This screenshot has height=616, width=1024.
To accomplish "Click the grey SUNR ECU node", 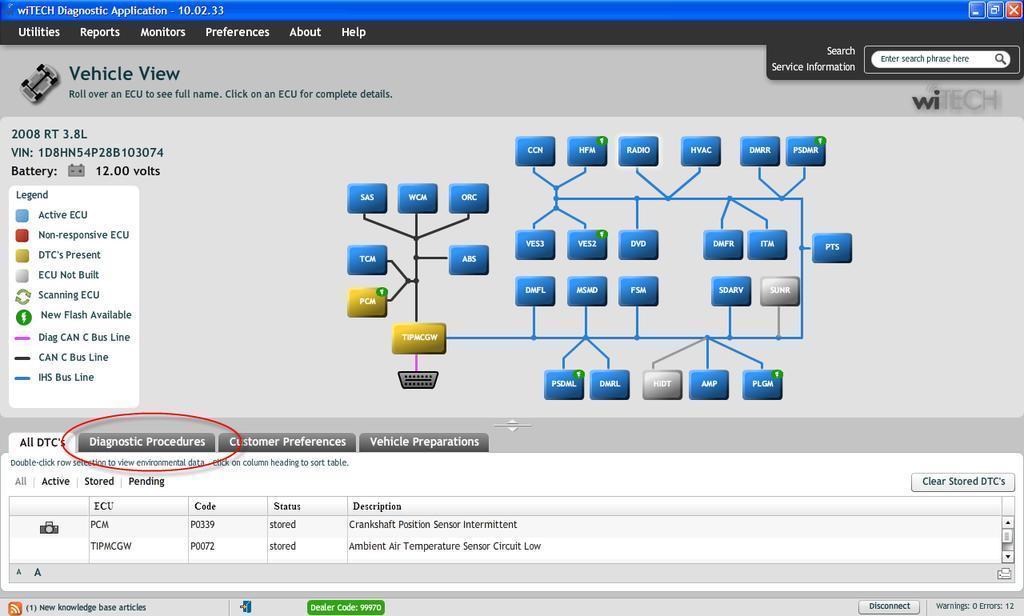I will pyautogui.click(x=780, y=291).
